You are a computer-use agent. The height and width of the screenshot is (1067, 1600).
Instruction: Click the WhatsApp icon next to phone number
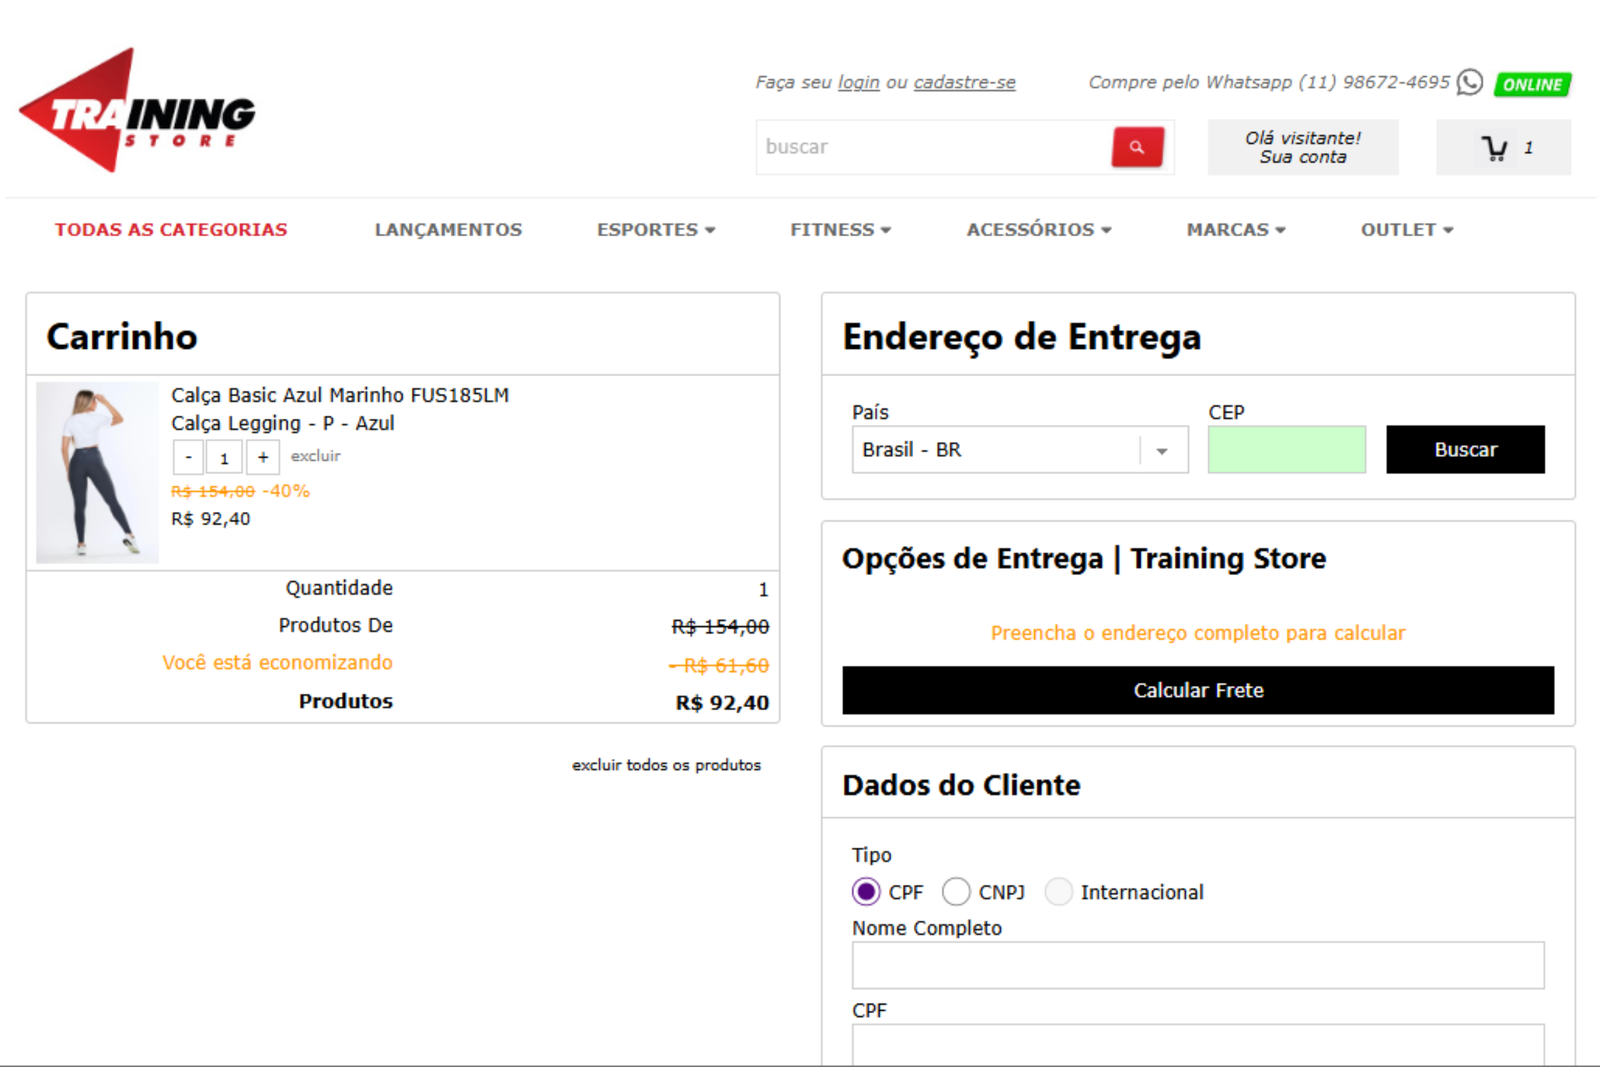[x=1467, y=83]
